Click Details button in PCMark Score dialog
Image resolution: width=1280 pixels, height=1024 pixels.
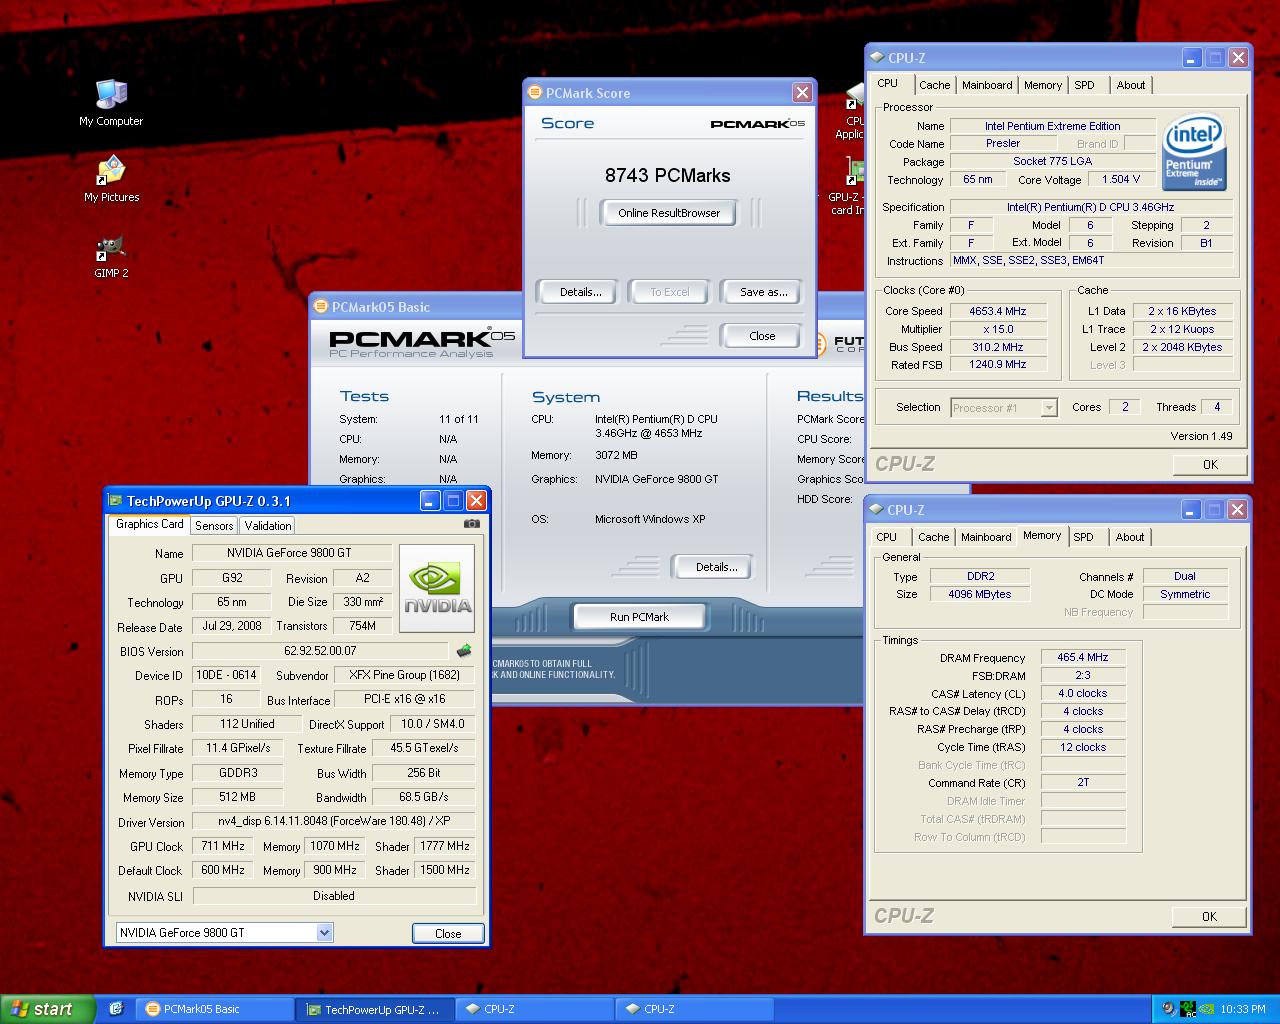(x=581, y=292)
